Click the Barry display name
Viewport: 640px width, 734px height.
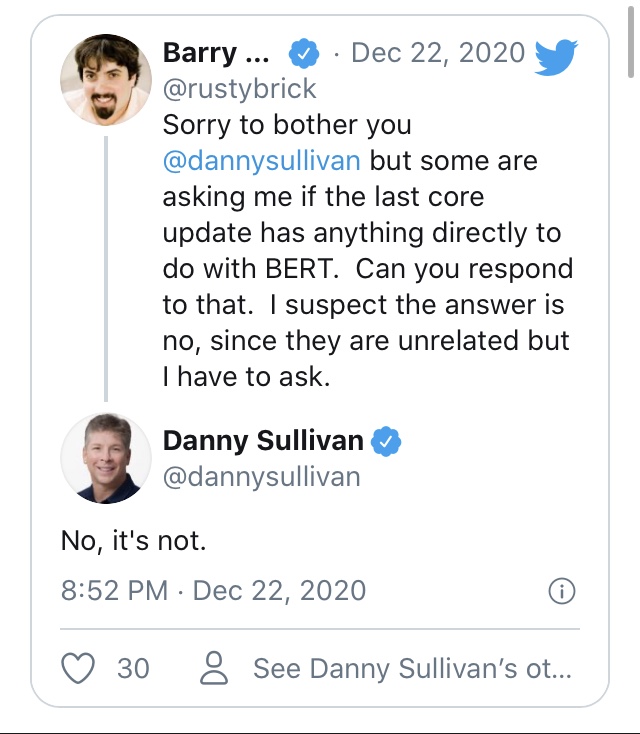[216, 53]
